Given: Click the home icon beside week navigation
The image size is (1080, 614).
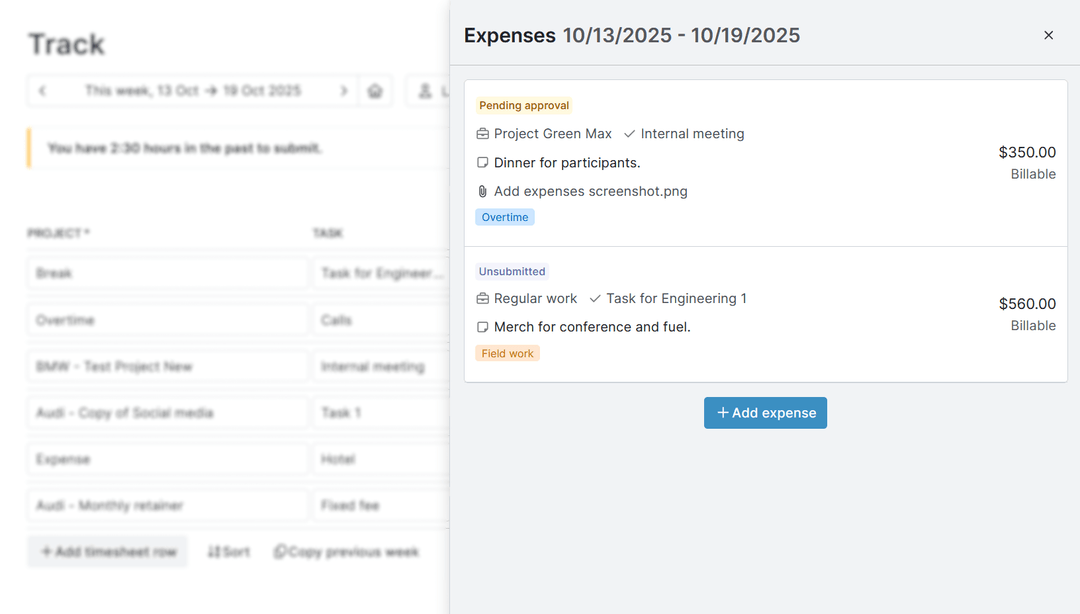Looking at the screenshot, I should click(375, 90).
